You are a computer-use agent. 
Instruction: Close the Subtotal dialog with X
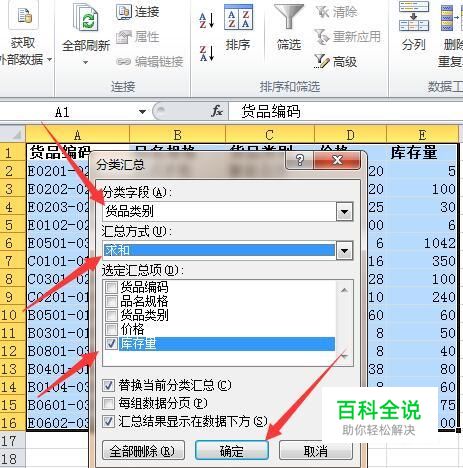coord(337,160)
